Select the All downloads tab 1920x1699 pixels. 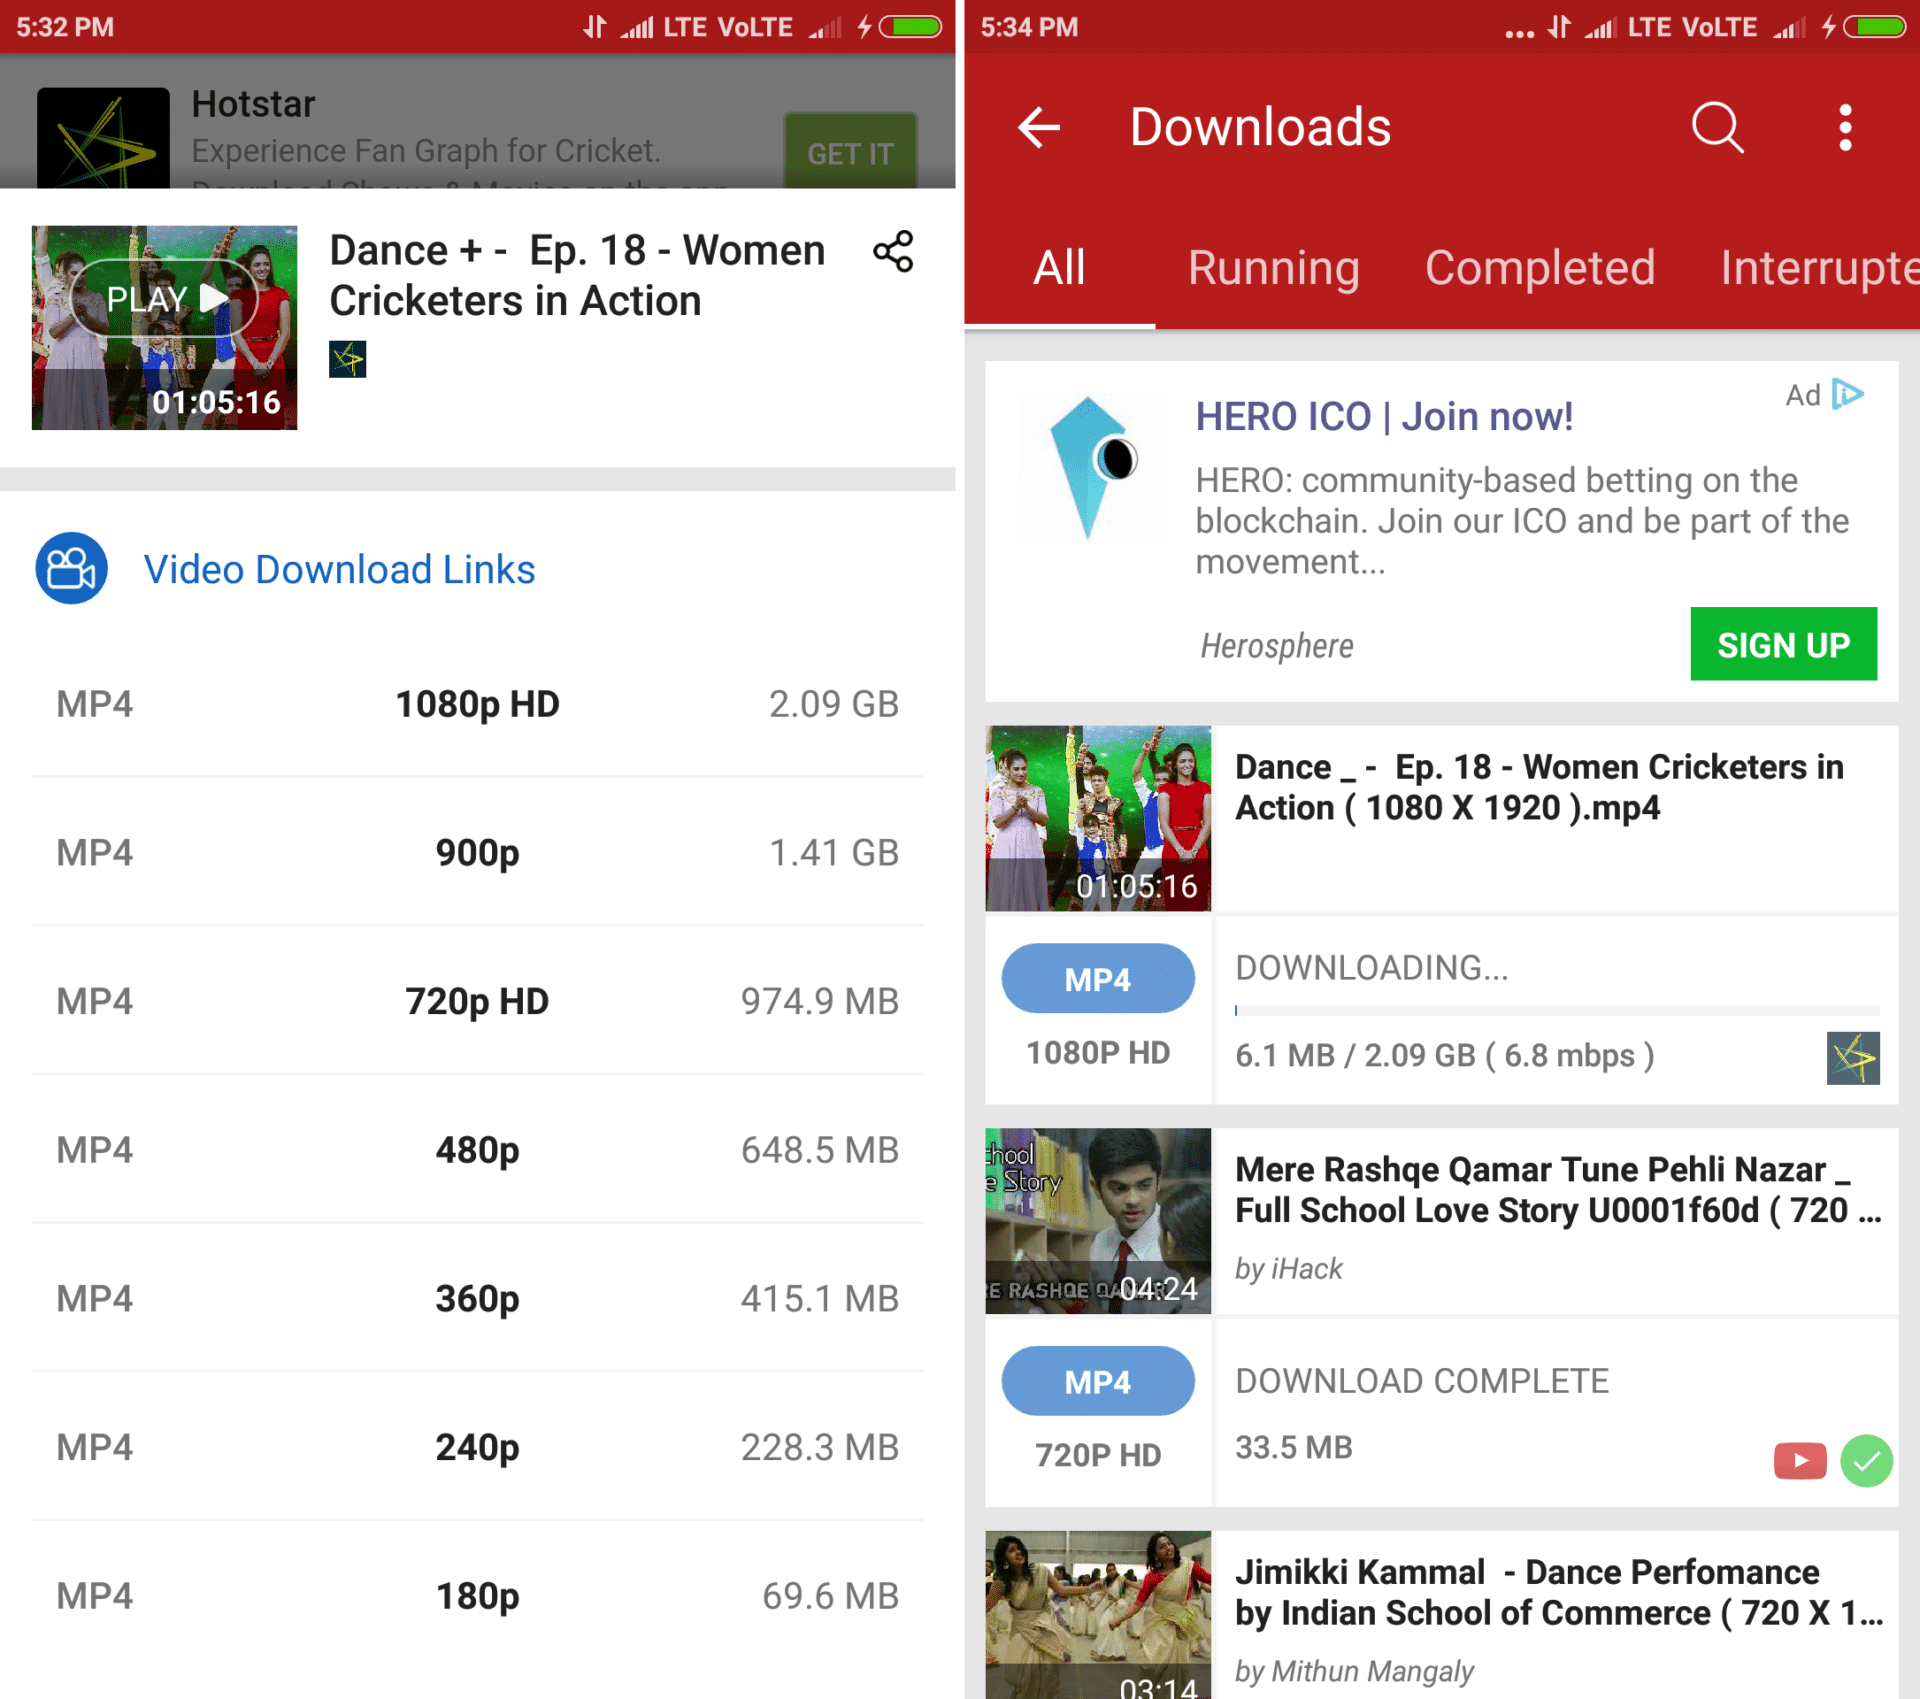coord(1059,268)
